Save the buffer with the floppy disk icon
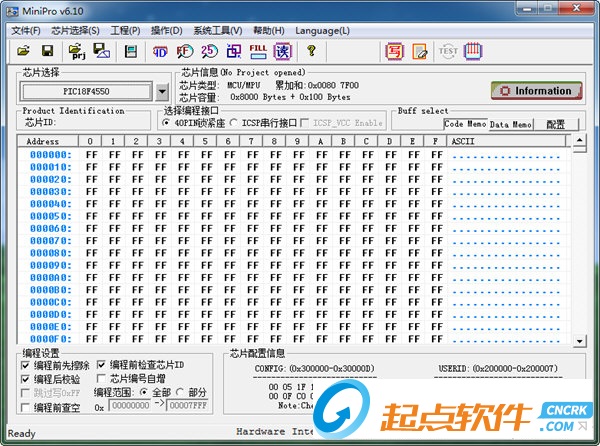 click(47, 51)
